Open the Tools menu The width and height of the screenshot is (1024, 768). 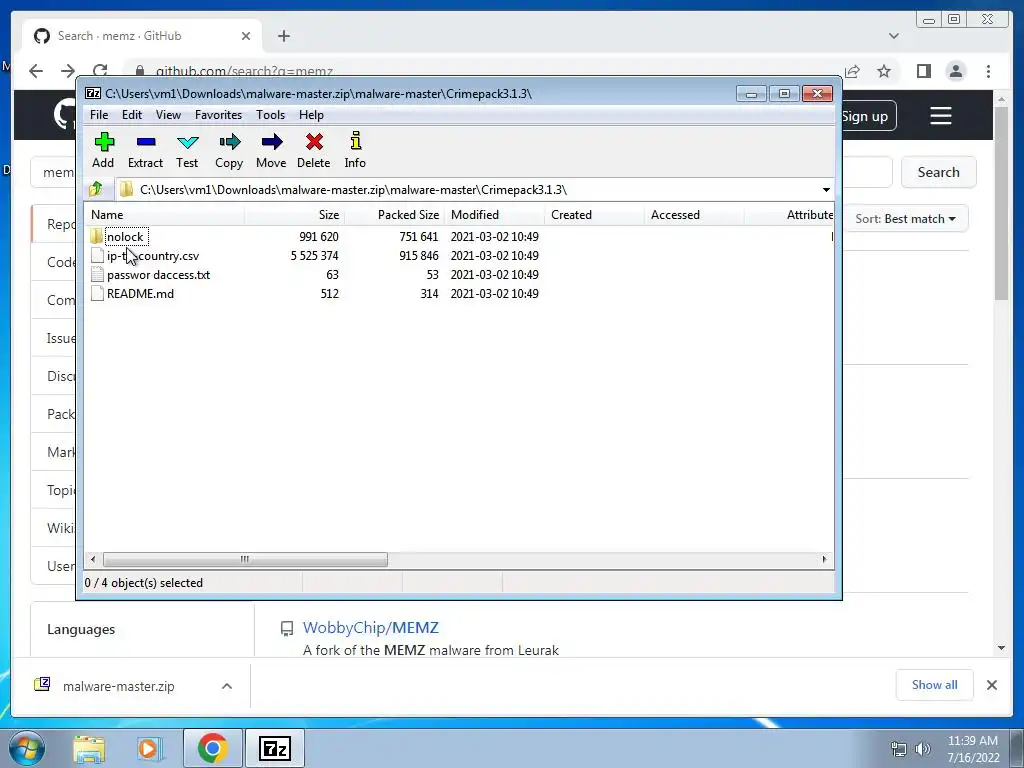pos(270,115)
